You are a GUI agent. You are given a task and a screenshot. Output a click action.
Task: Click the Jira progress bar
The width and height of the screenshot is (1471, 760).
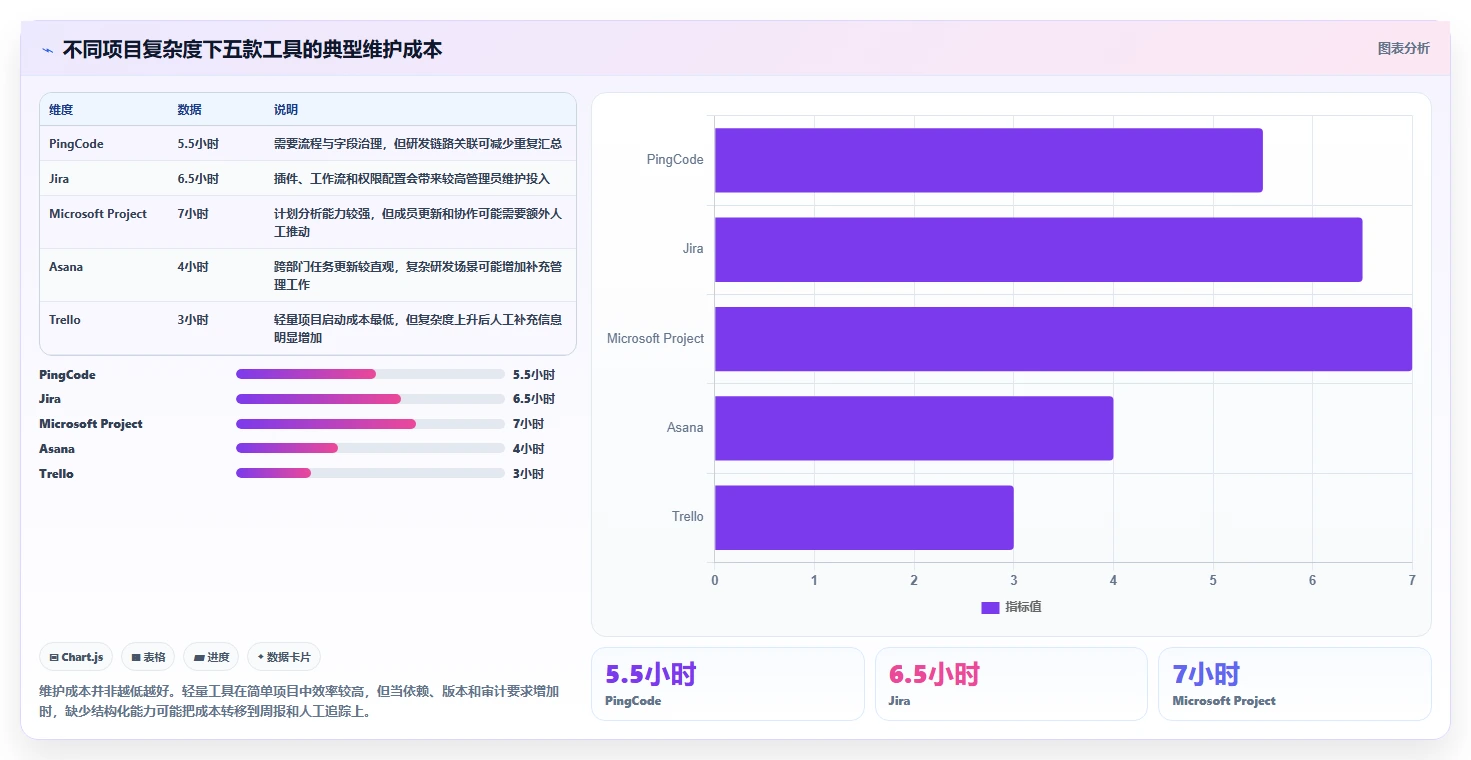coord(370,399)
